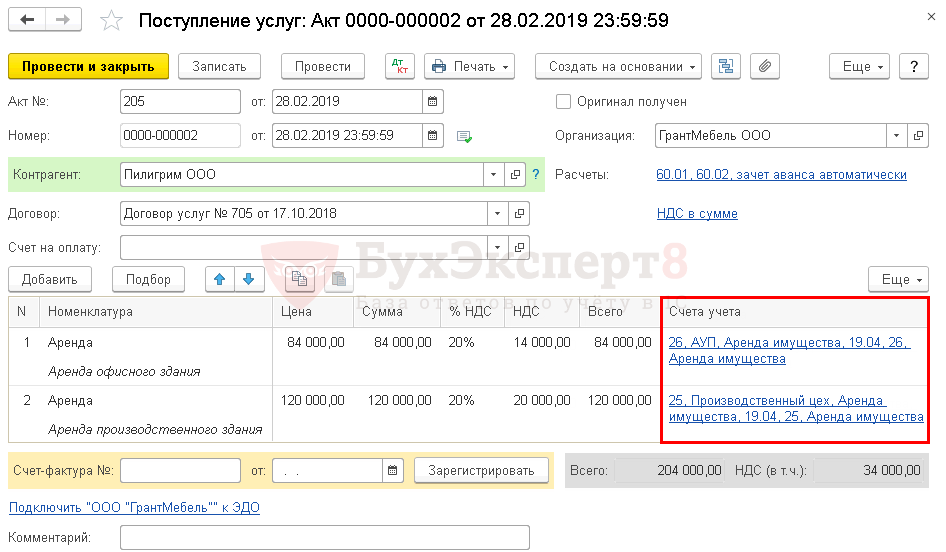Open document structure icon next to paperclip
The image size is (946, 552).
[727, 67]
